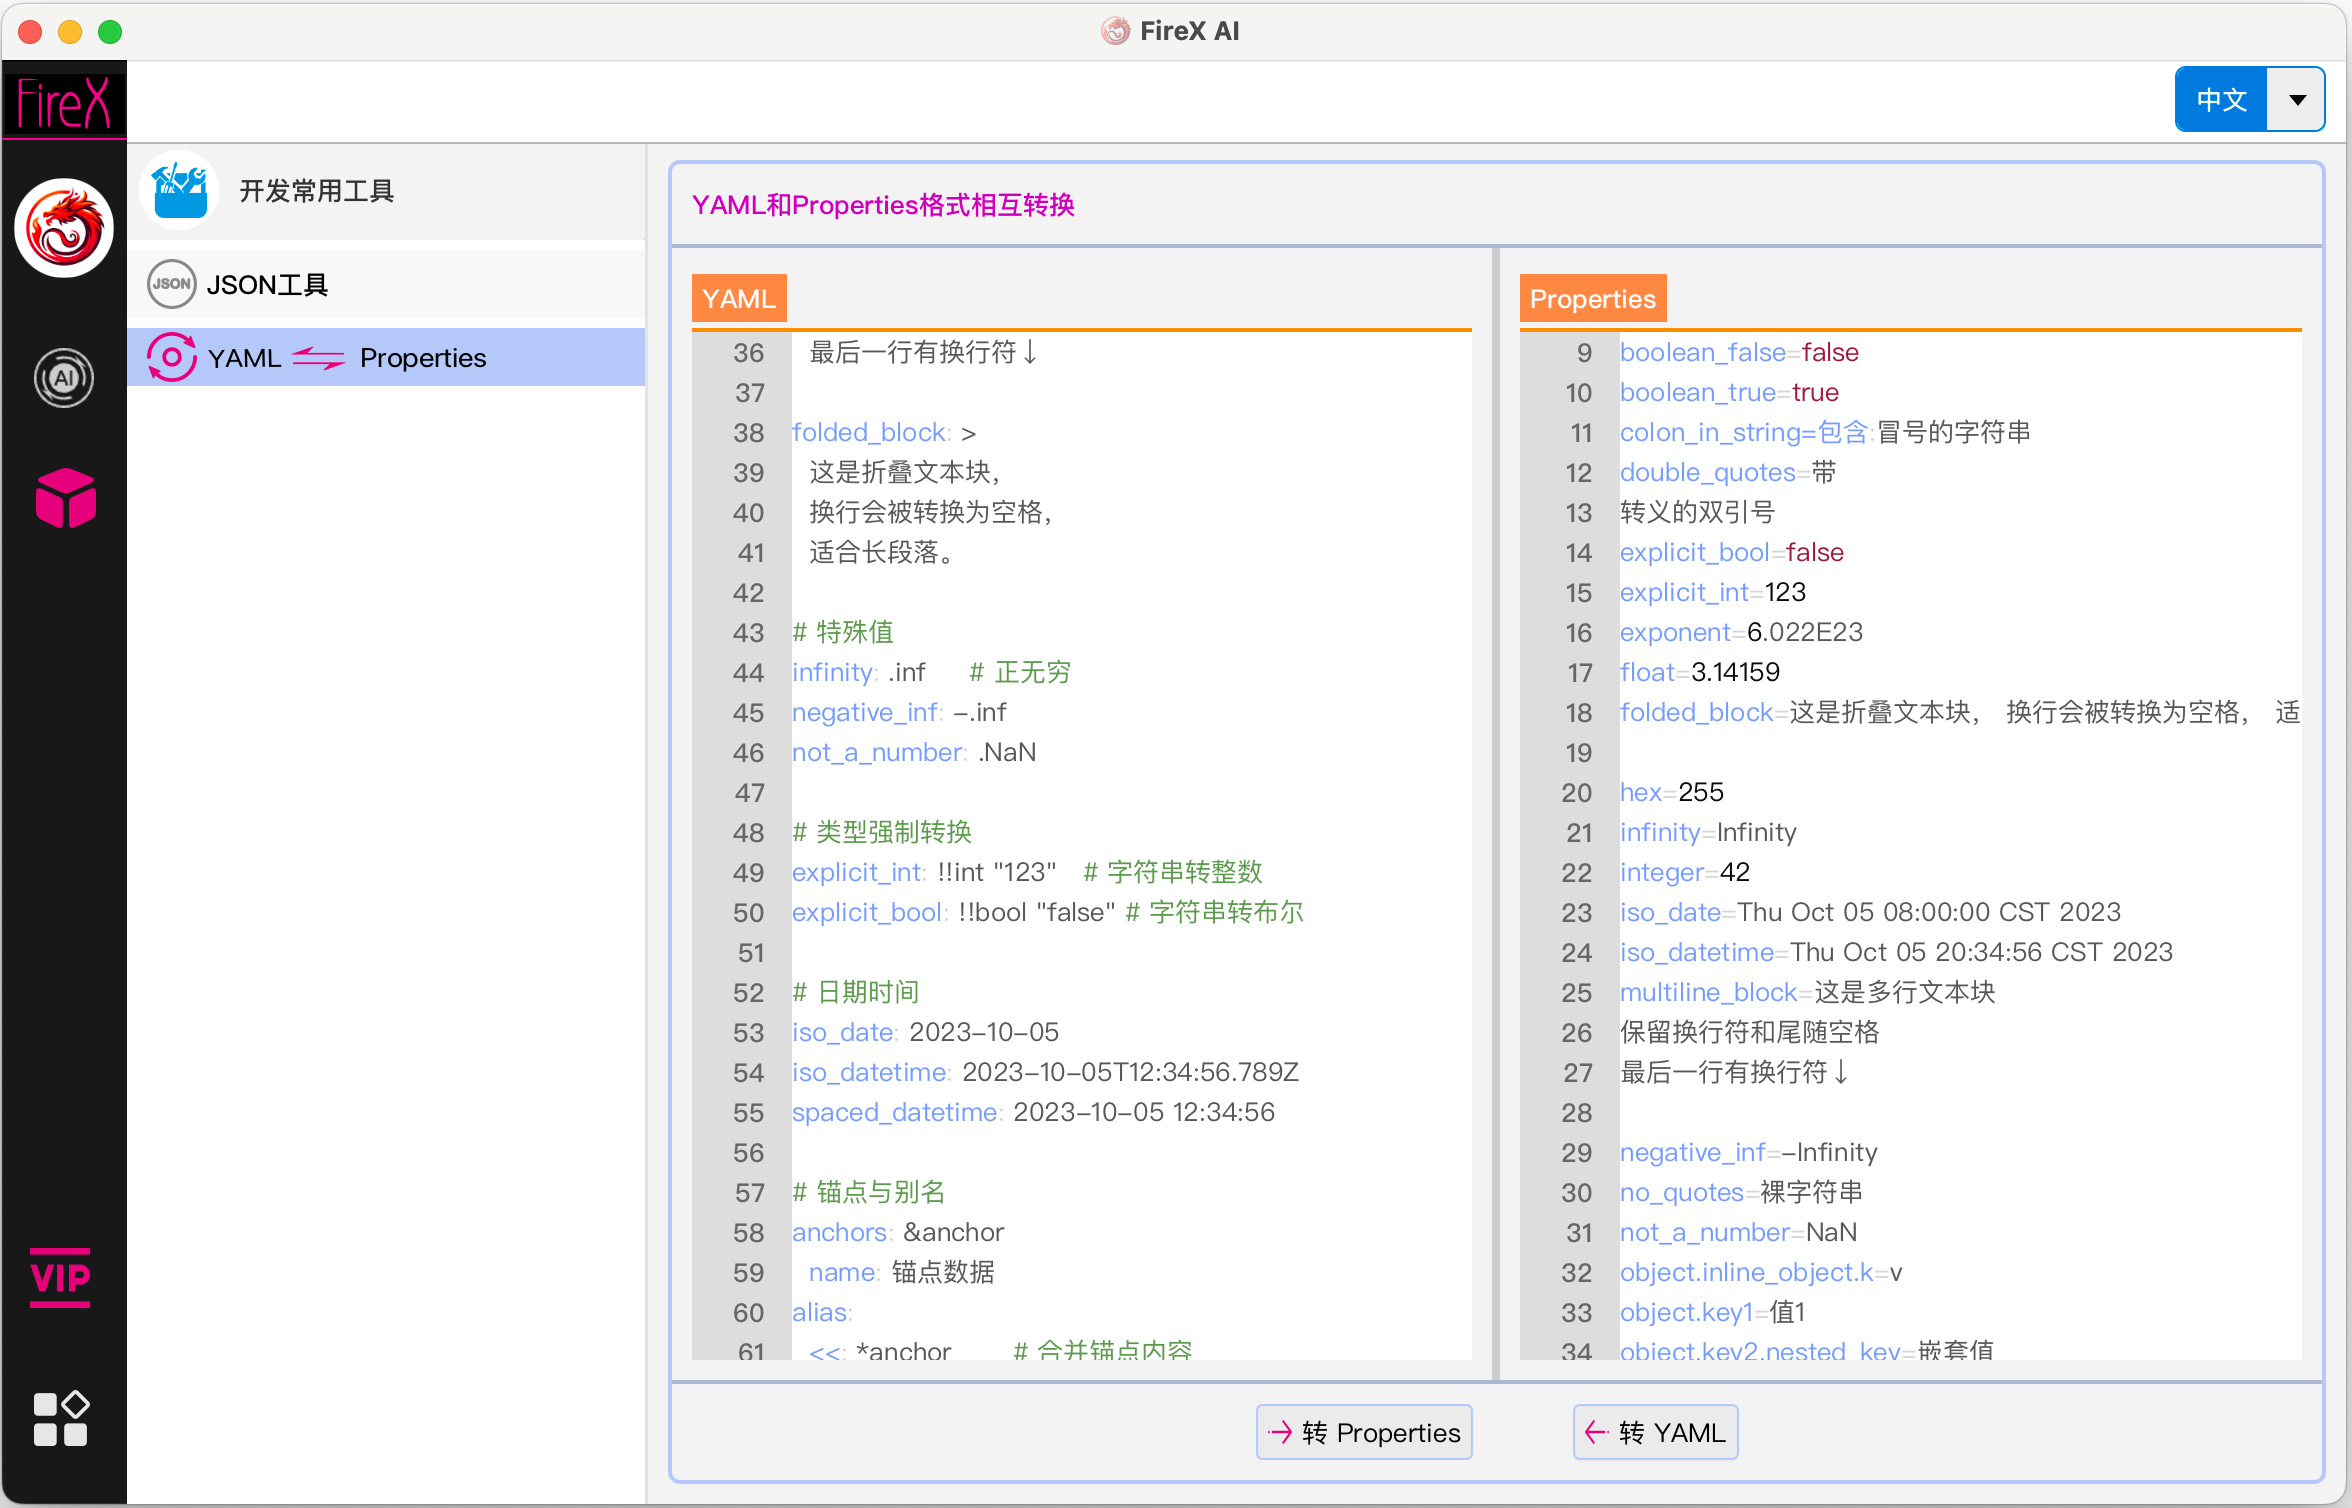Click the 开发常用工具 header label

coord(317,191)
